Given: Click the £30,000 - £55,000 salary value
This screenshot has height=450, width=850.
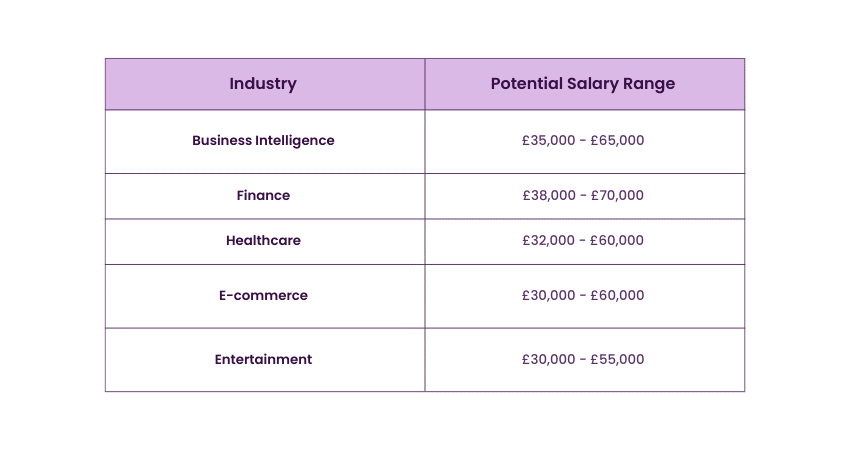Looking at the screenshot, I should [583, 360].
